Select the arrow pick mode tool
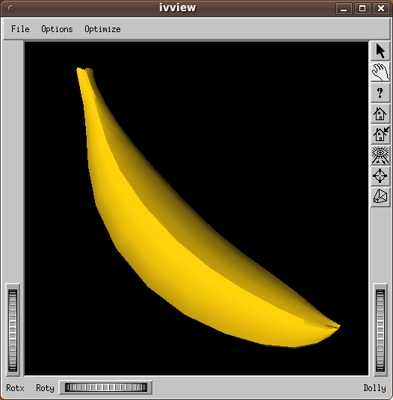The width and height of the screenshot is (393, 400). 380,51
